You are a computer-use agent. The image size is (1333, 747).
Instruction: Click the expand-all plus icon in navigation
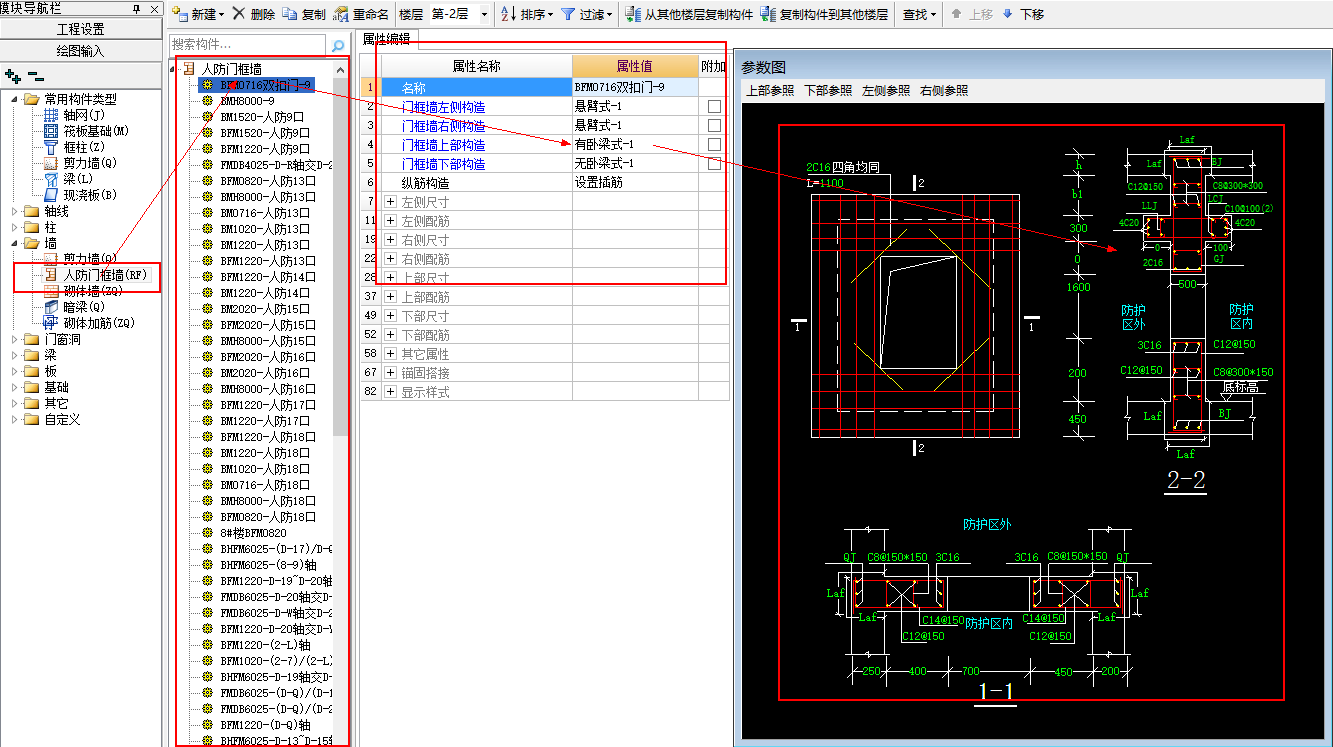12,75
